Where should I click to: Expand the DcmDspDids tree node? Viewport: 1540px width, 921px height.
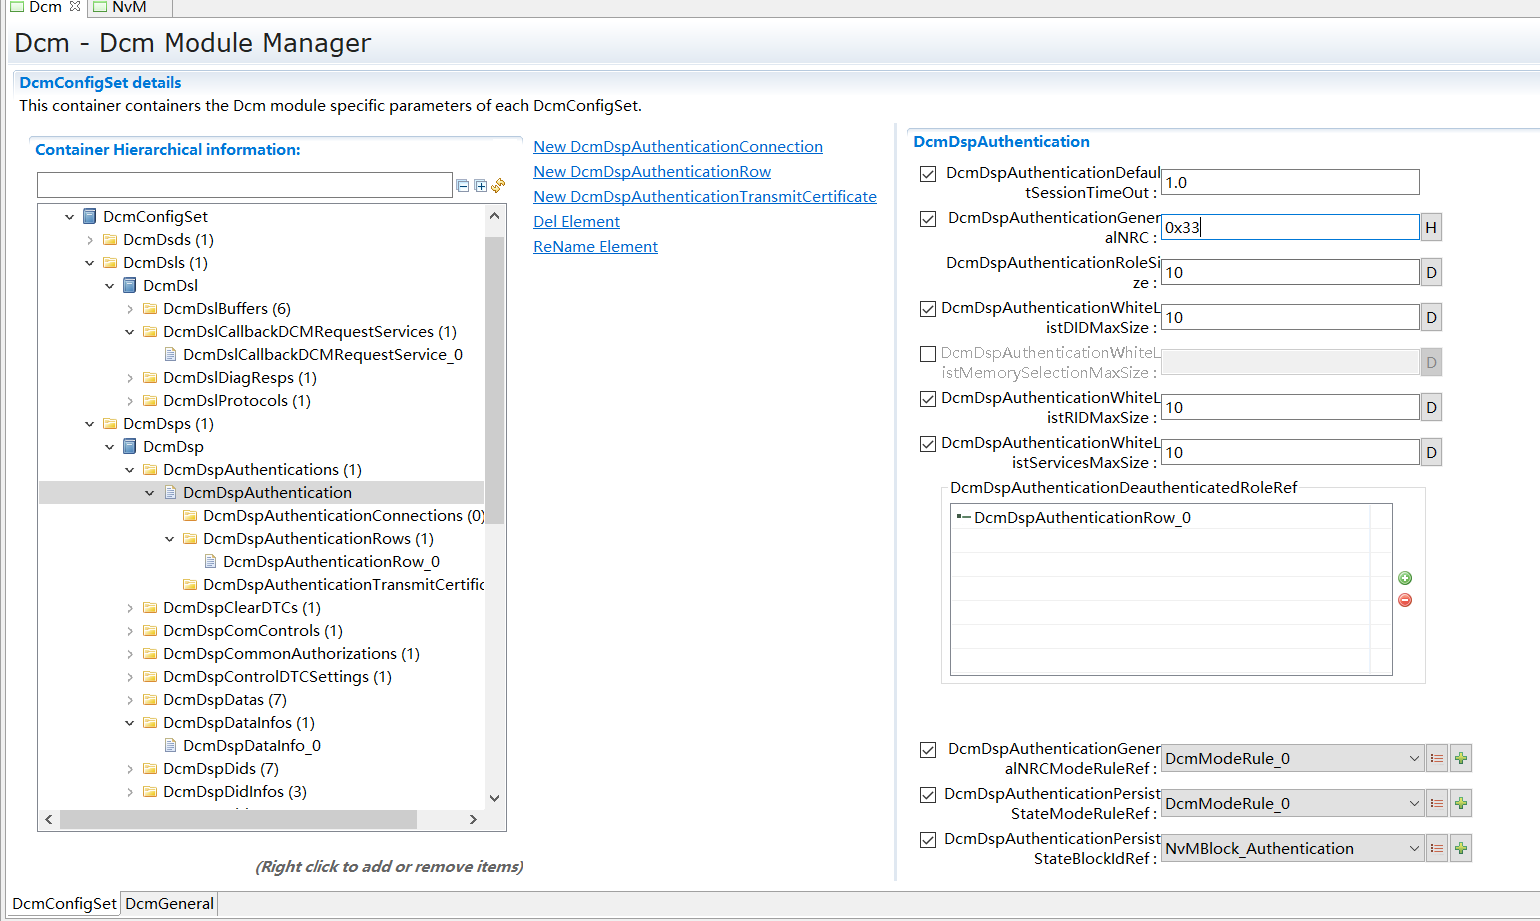coord(129,768)
